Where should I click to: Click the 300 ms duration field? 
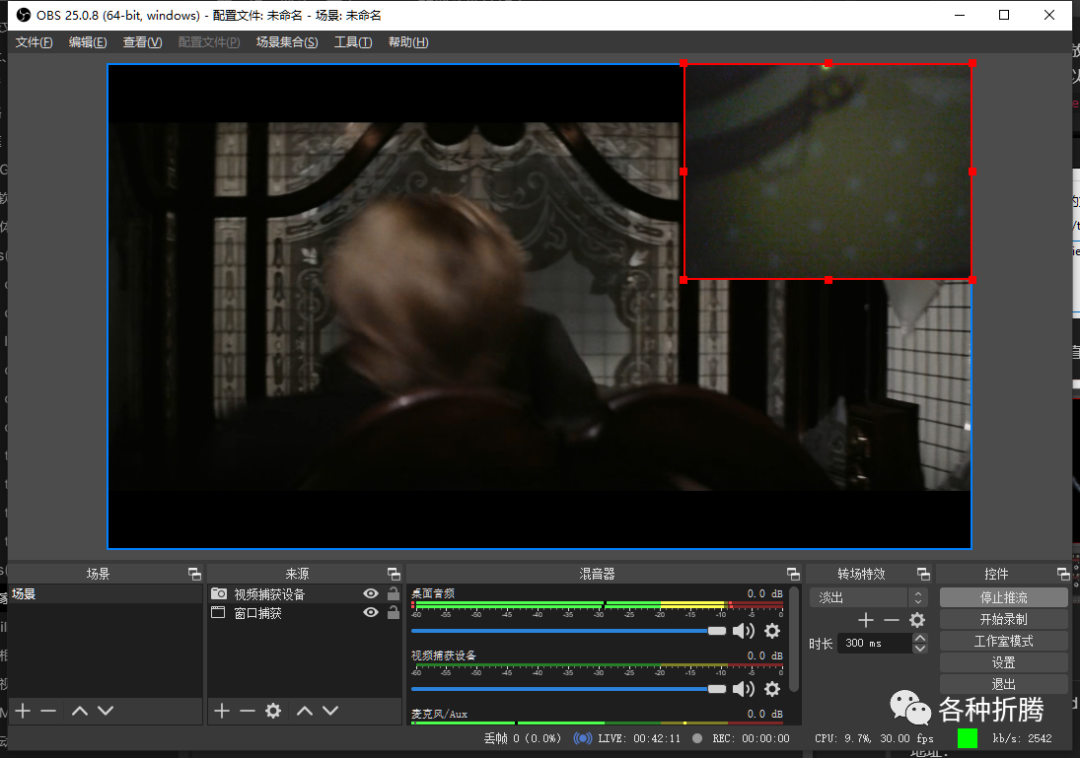click(874, 643)
